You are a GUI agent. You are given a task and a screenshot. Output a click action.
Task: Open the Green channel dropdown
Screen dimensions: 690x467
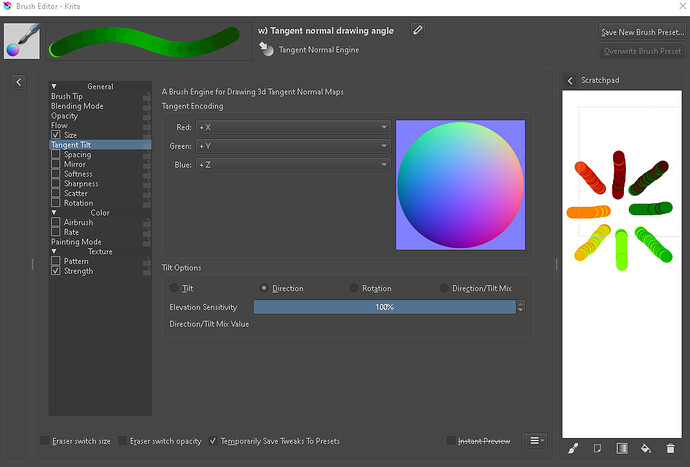[293, 146]
